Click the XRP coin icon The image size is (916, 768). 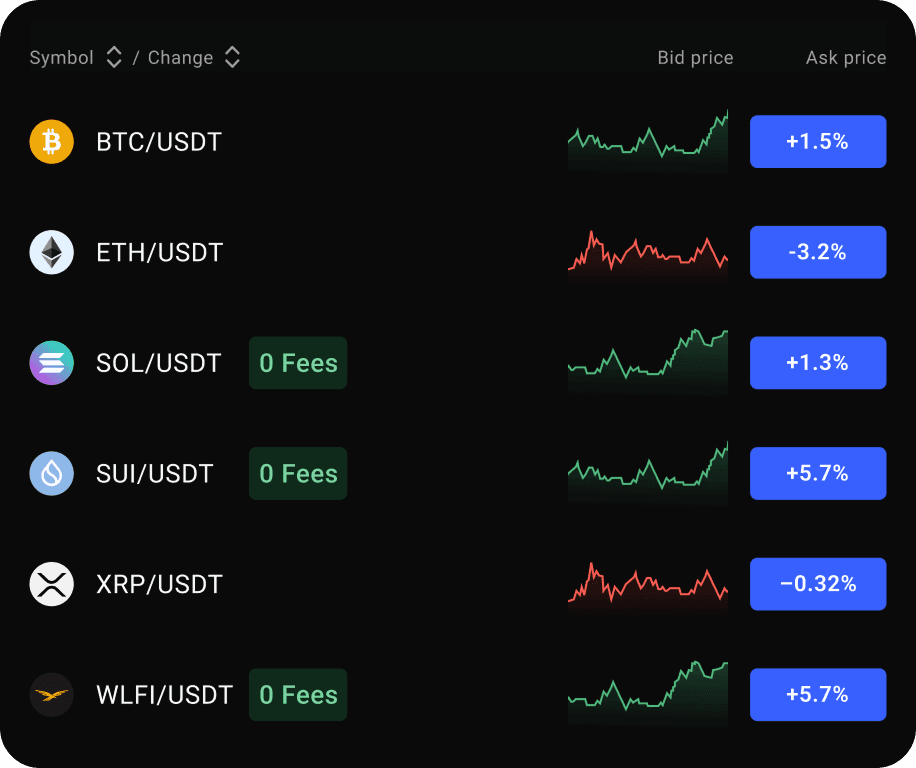pyautogui.click(x=52, y=584)
